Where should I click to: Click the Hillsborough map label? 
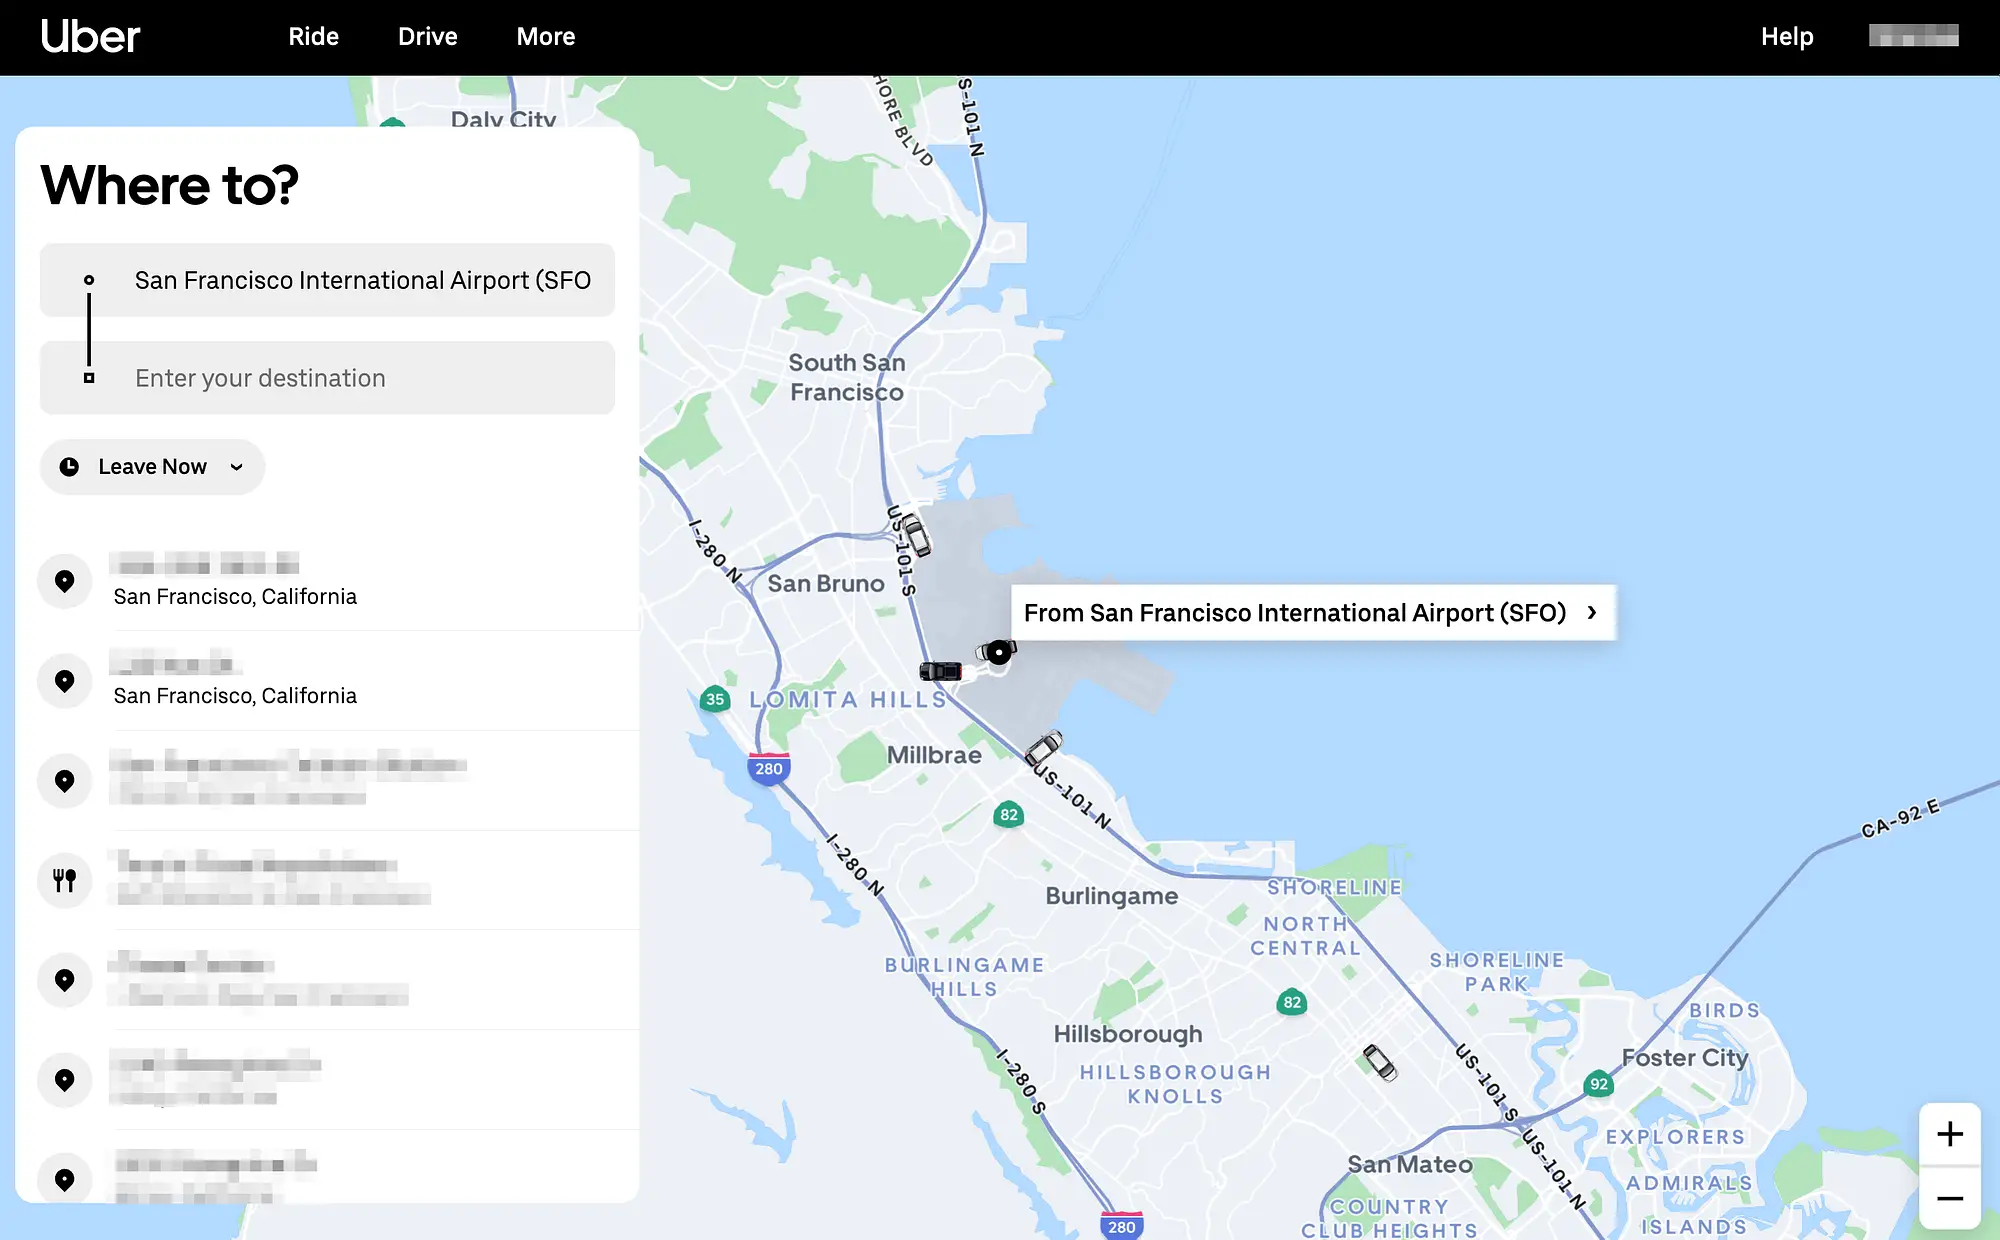pos(1128,1034)
